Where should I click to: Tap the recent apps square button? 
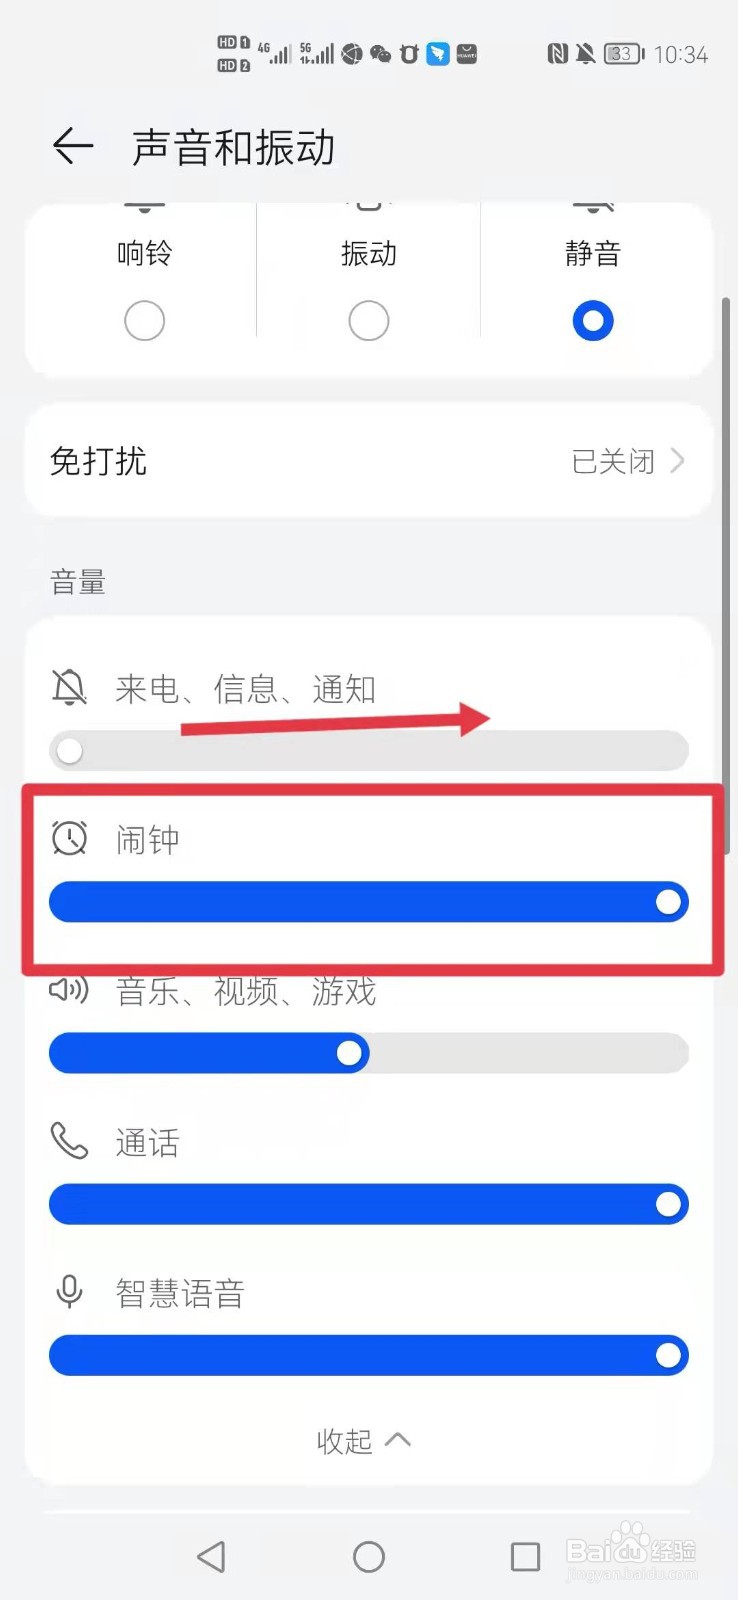pos(525,1556)
